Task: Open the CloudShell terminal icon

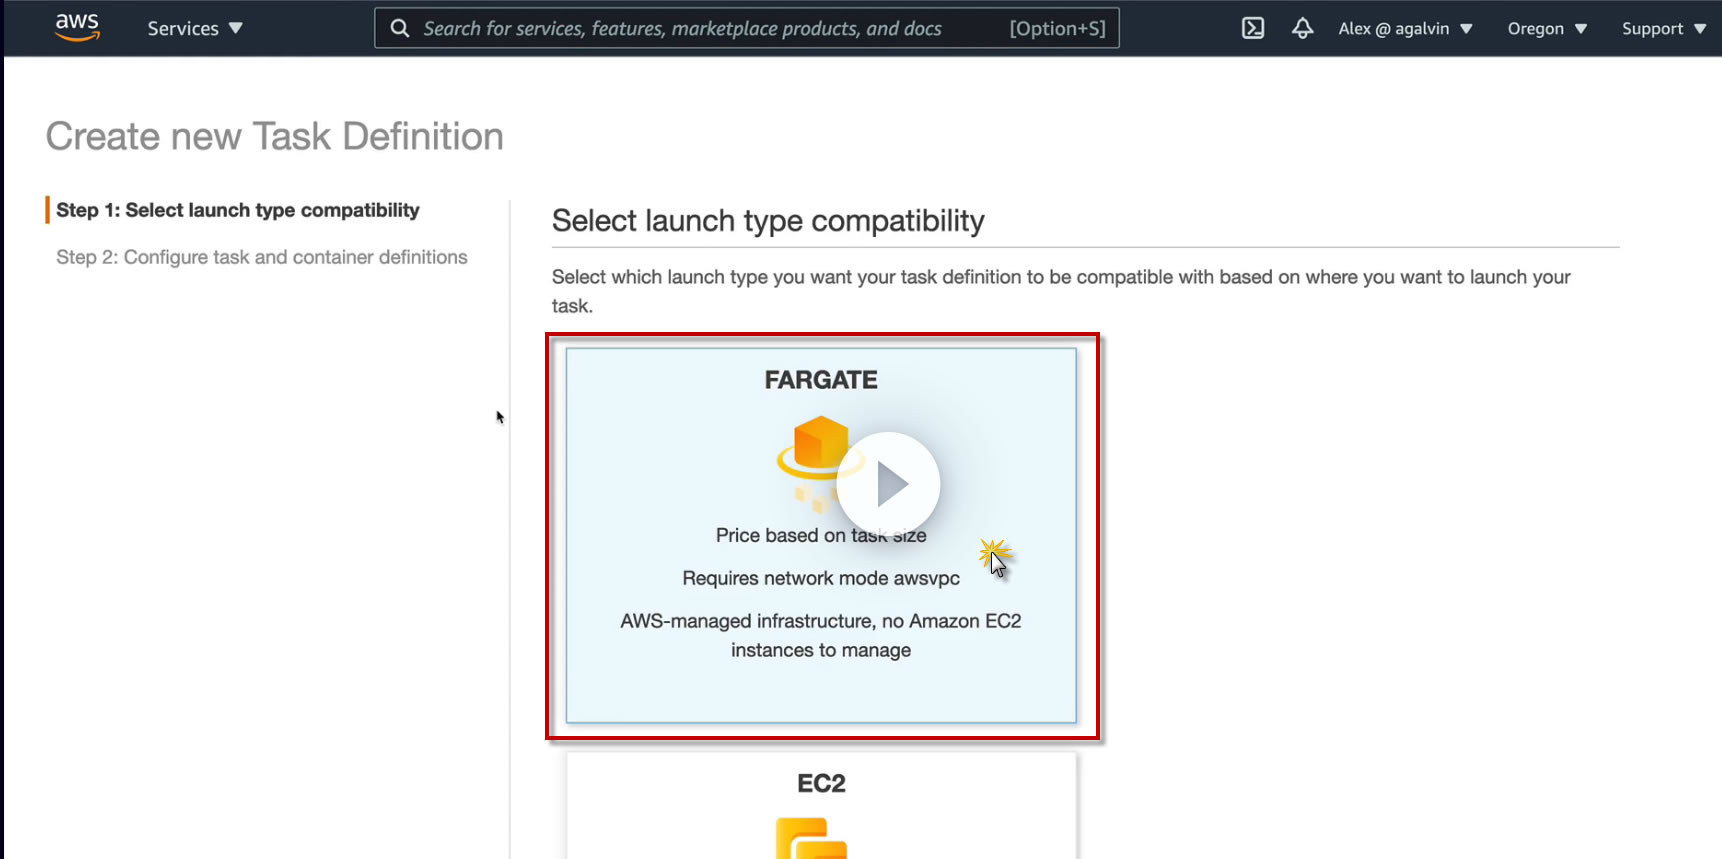Action: click(x=1253, y=28)
